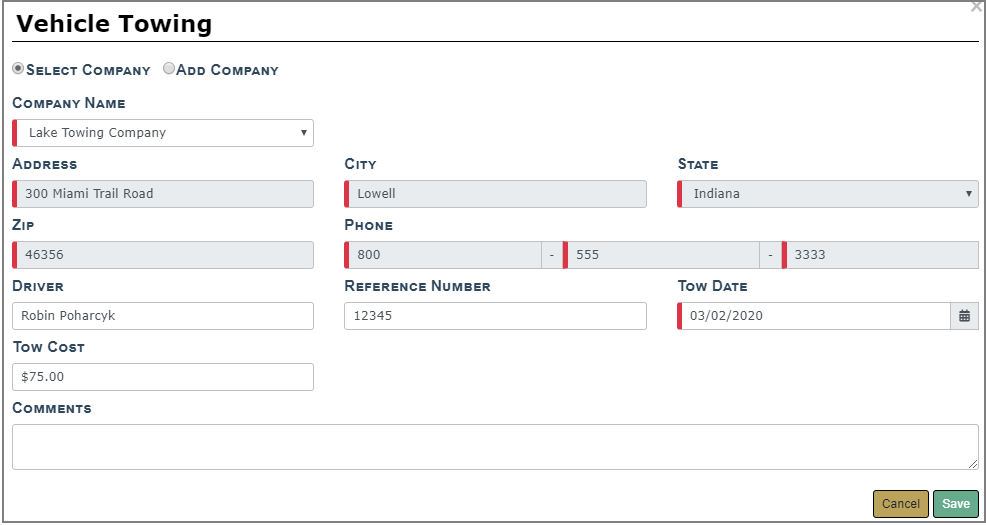Click the Address field
Viewport: 986px width, 525px height.
point(163,194)
